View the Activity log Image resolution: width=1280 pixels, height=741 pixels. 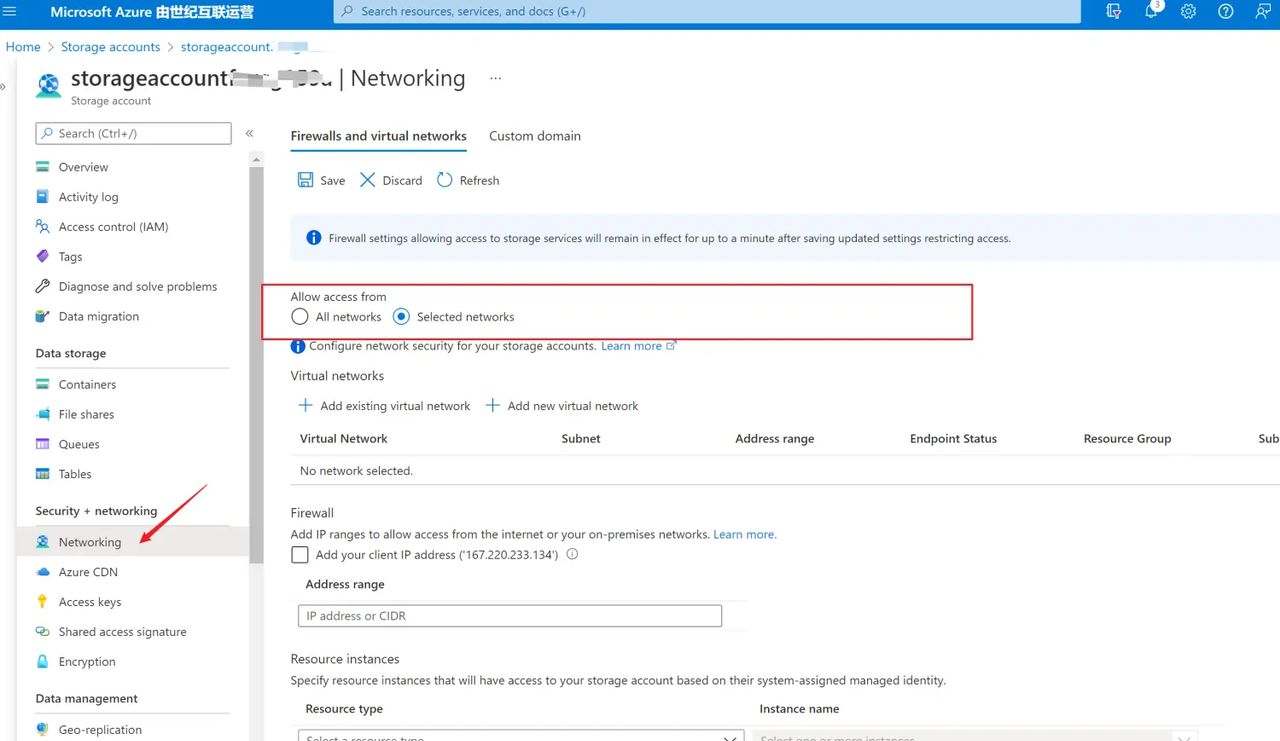pos(88,196)
